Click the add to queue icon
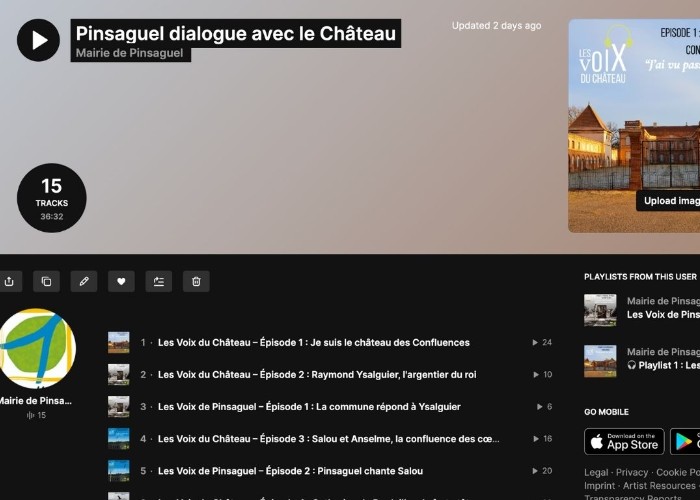This screenshot has height=500, width=700. click(x=159, y=281)
